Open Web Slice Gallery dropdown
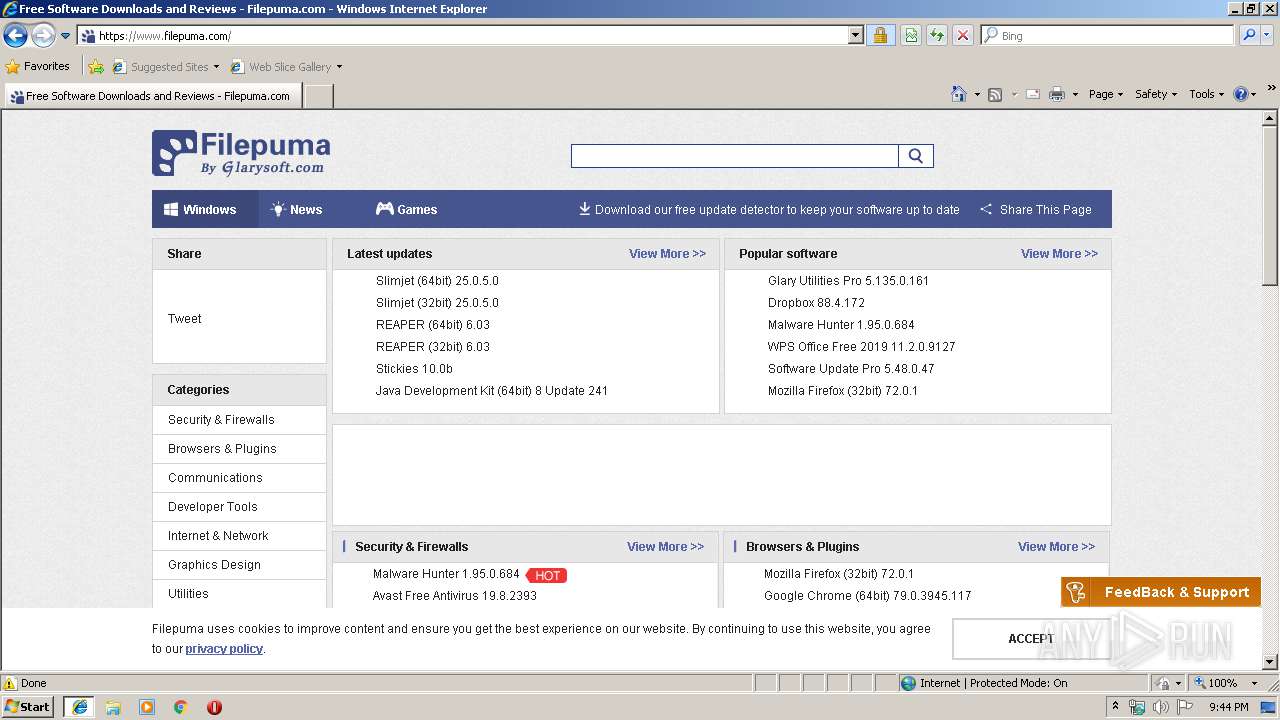The height and width of the screenshot is (720, 1280). (287, 67)
